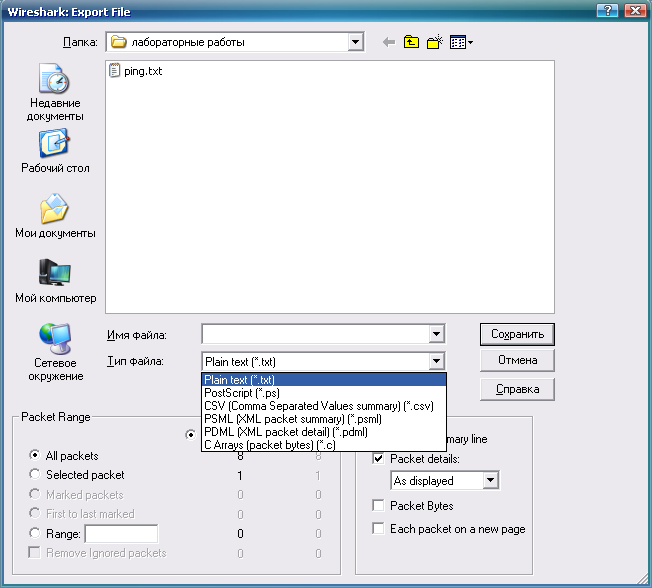
Task: Choose PDML (XML packet detail) type
Action: click(324, 432)
